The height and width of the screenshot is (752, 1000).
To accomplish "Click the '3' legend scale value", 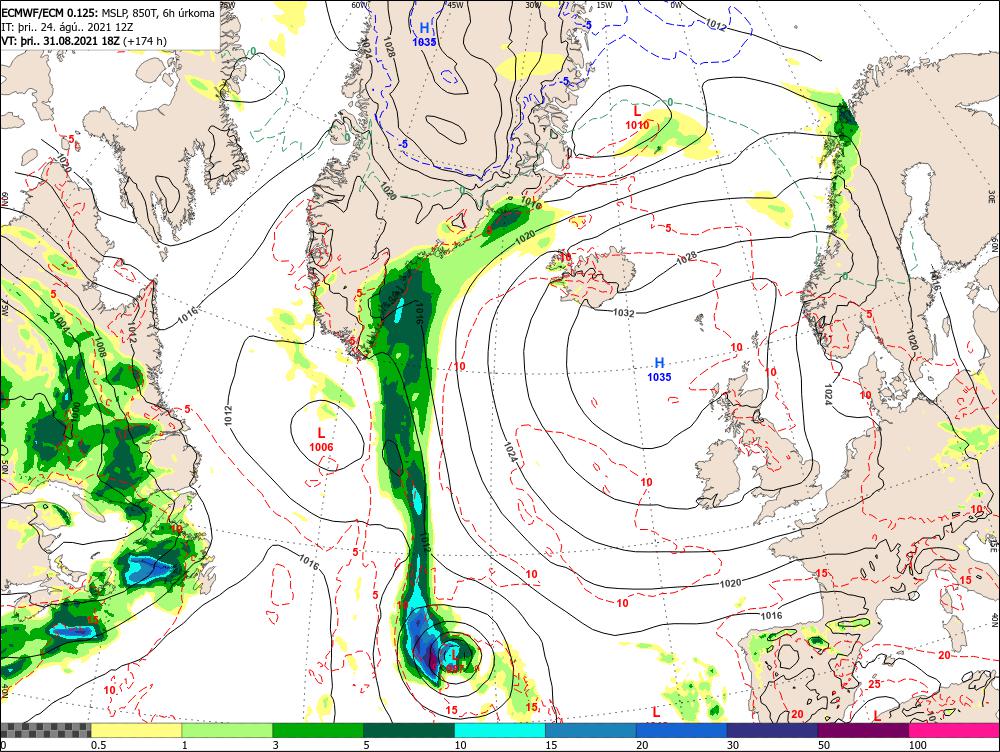I will tap(276, 745).
